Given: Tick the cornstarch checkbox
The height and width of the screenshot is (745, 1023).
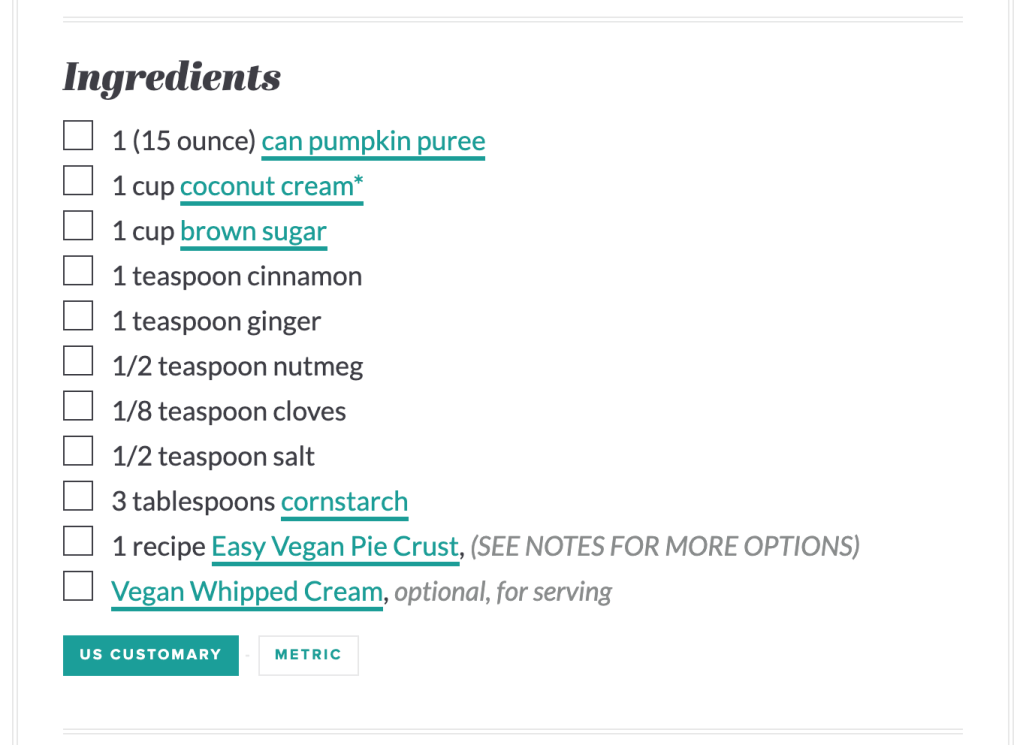Looking at the screenshot, I should pyautogui.click(x=78, y=496).
